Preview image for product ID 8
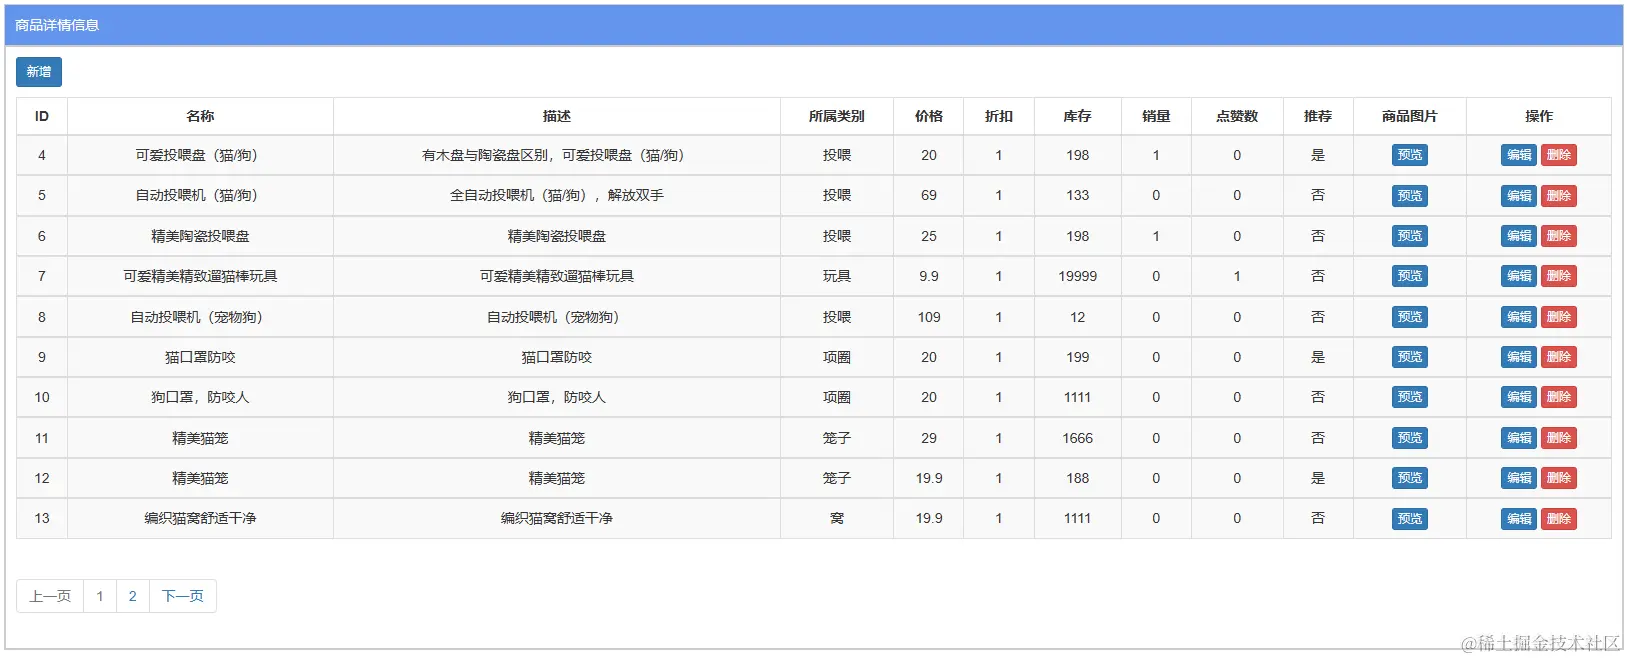 (x=1409, y=317)
